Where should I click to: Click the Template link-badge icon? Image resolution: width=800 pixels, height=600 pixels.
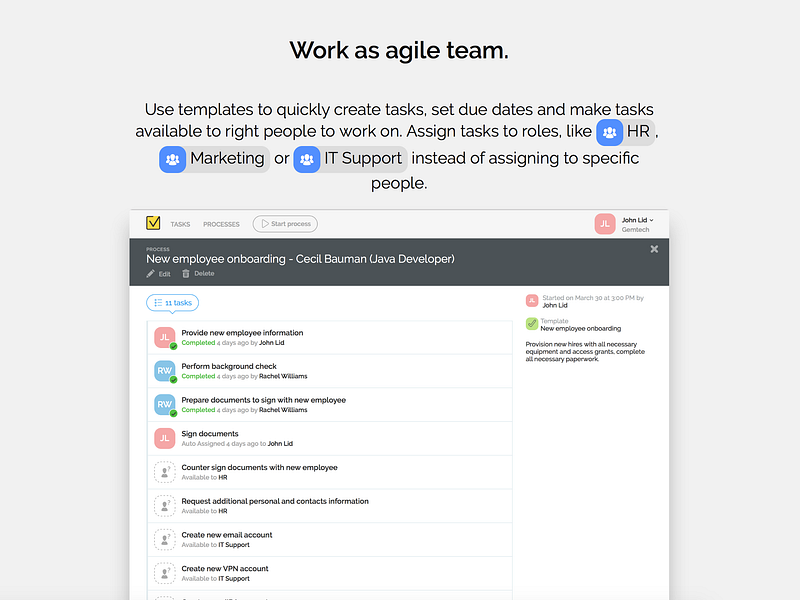(x=532, y=324)
